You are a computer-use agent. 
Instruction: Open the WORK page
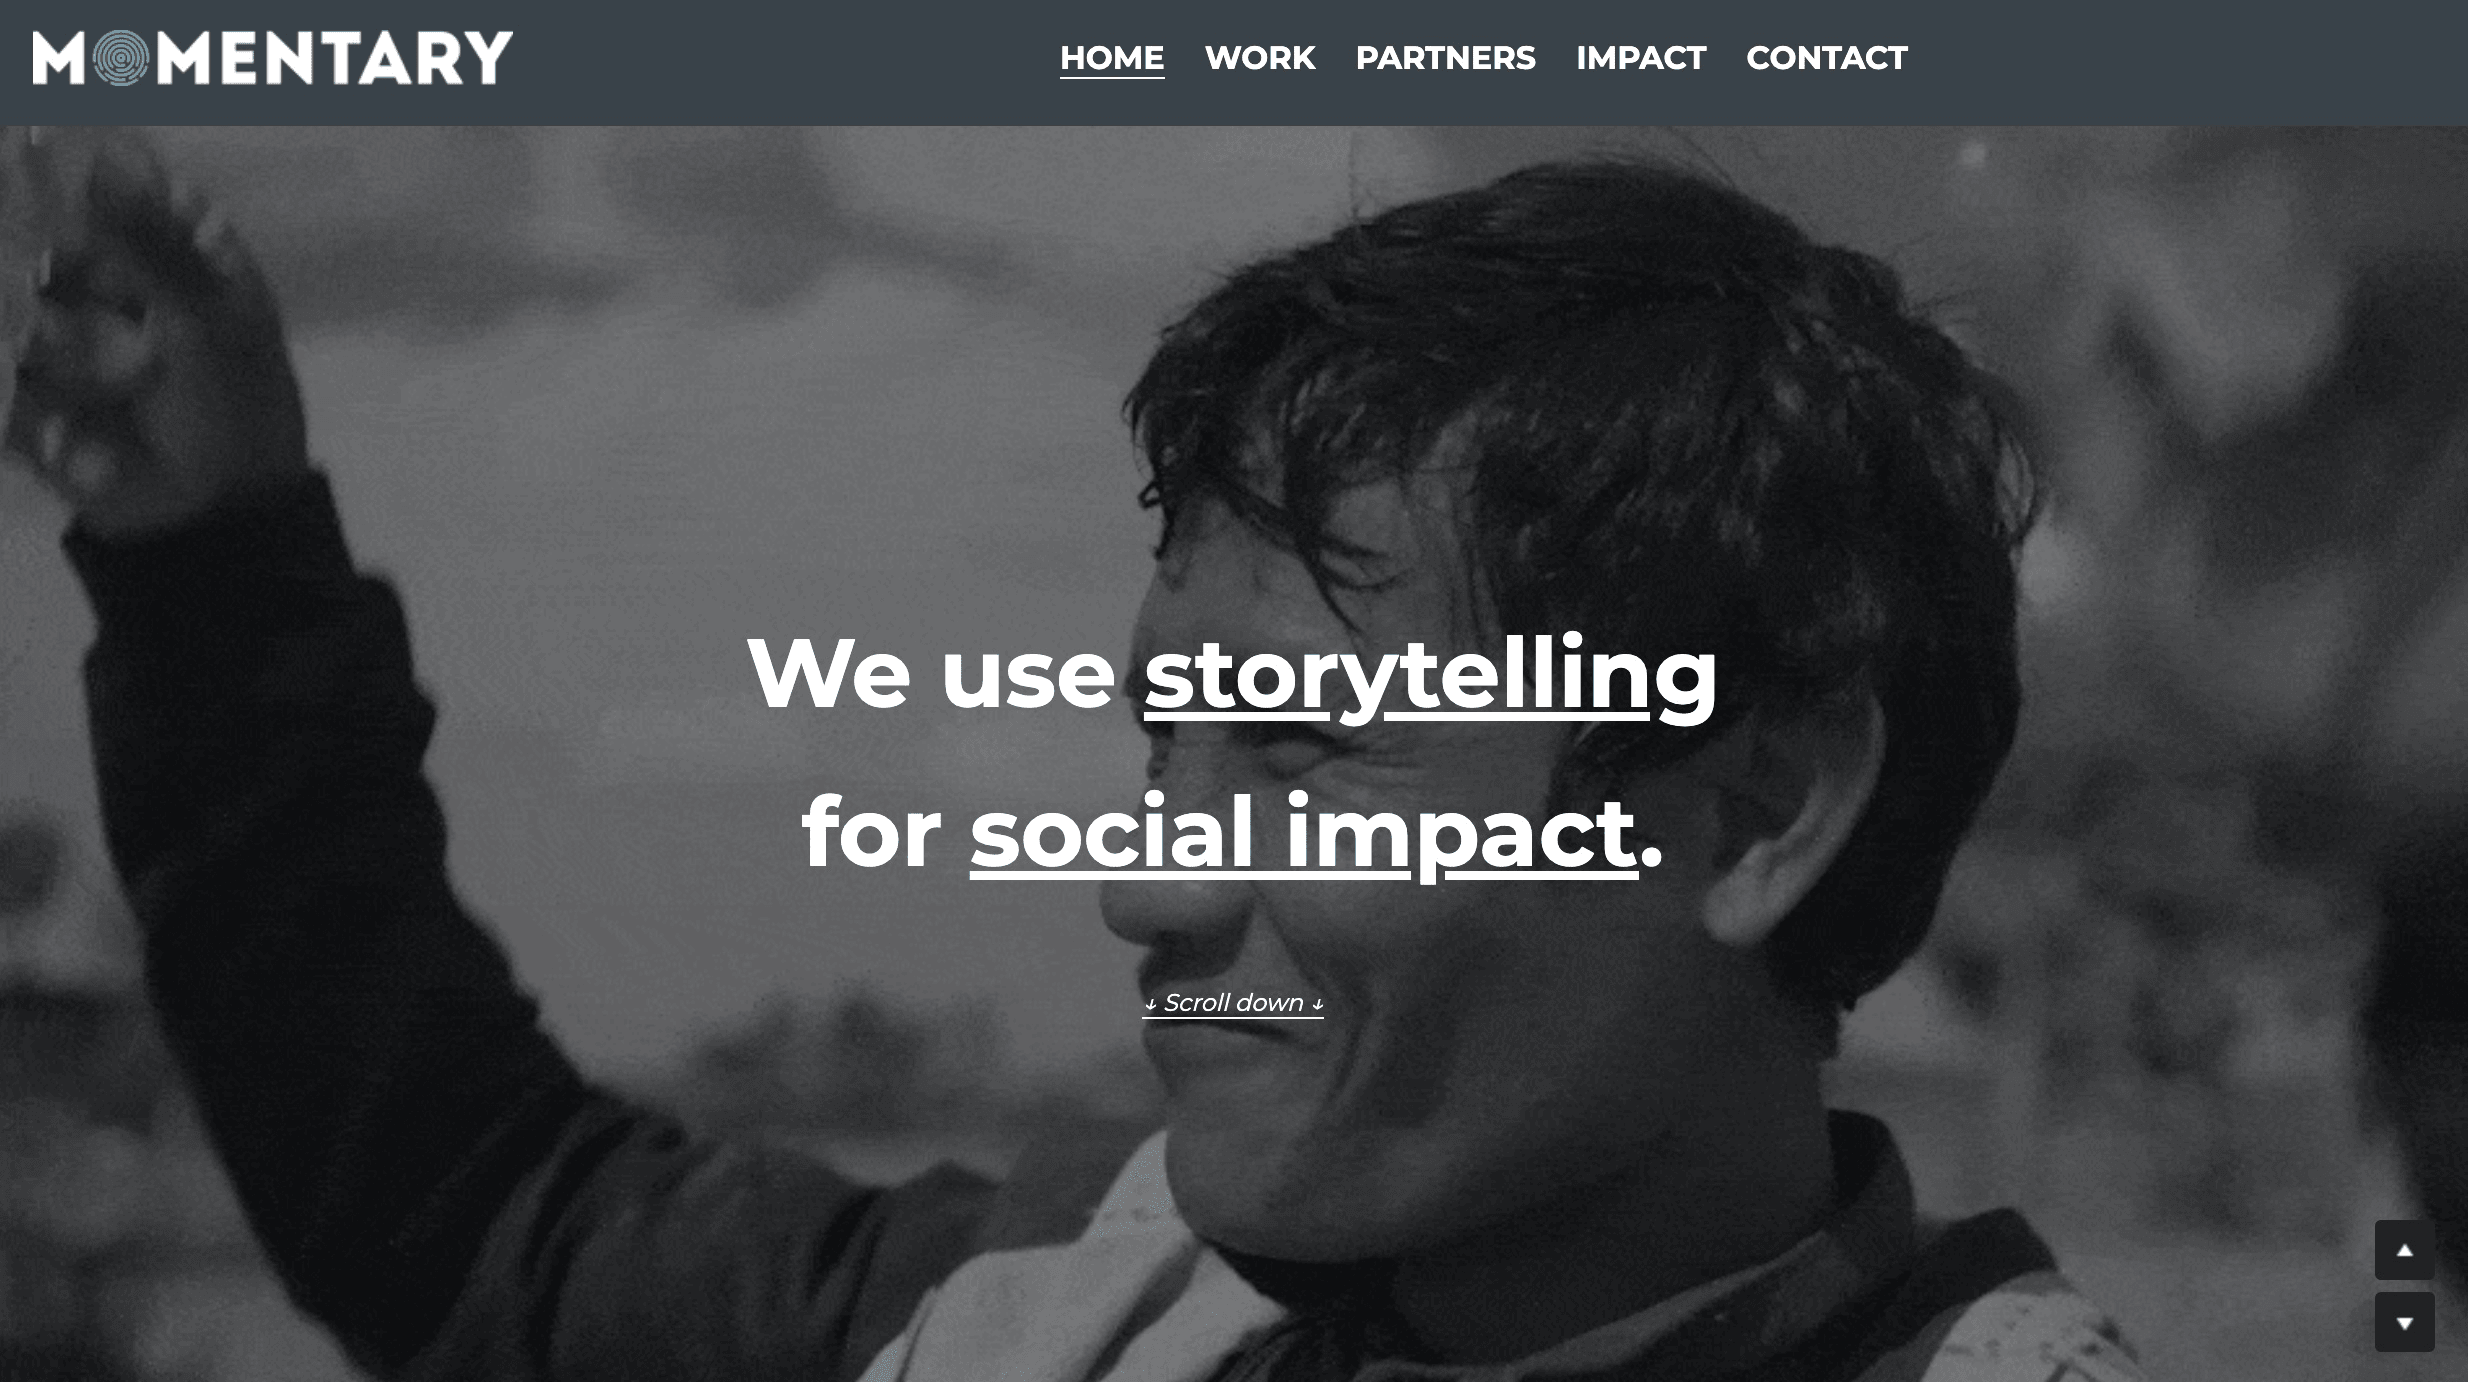[1260, 58]
